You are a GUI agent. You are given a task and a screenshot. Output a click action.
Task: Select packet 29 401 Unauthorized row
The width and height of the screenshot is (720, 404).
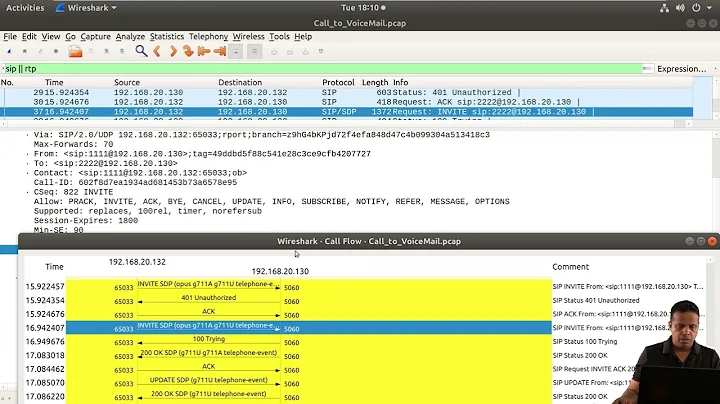(x=347, y=92)
